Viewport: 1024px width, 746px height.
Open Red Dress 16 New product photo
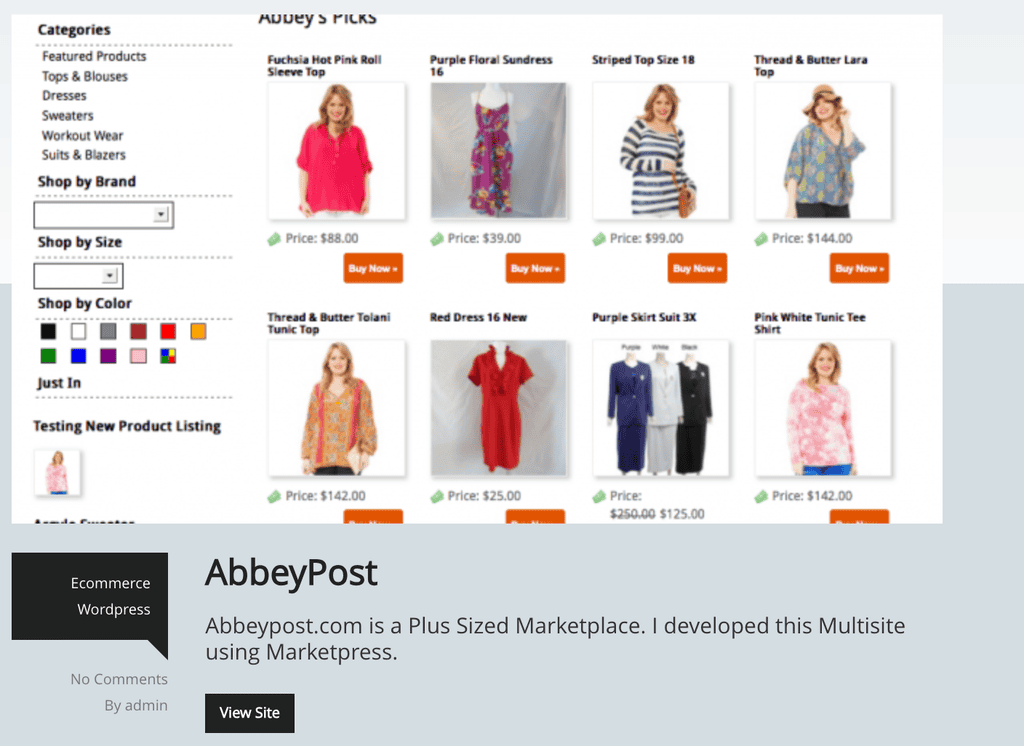498,408
